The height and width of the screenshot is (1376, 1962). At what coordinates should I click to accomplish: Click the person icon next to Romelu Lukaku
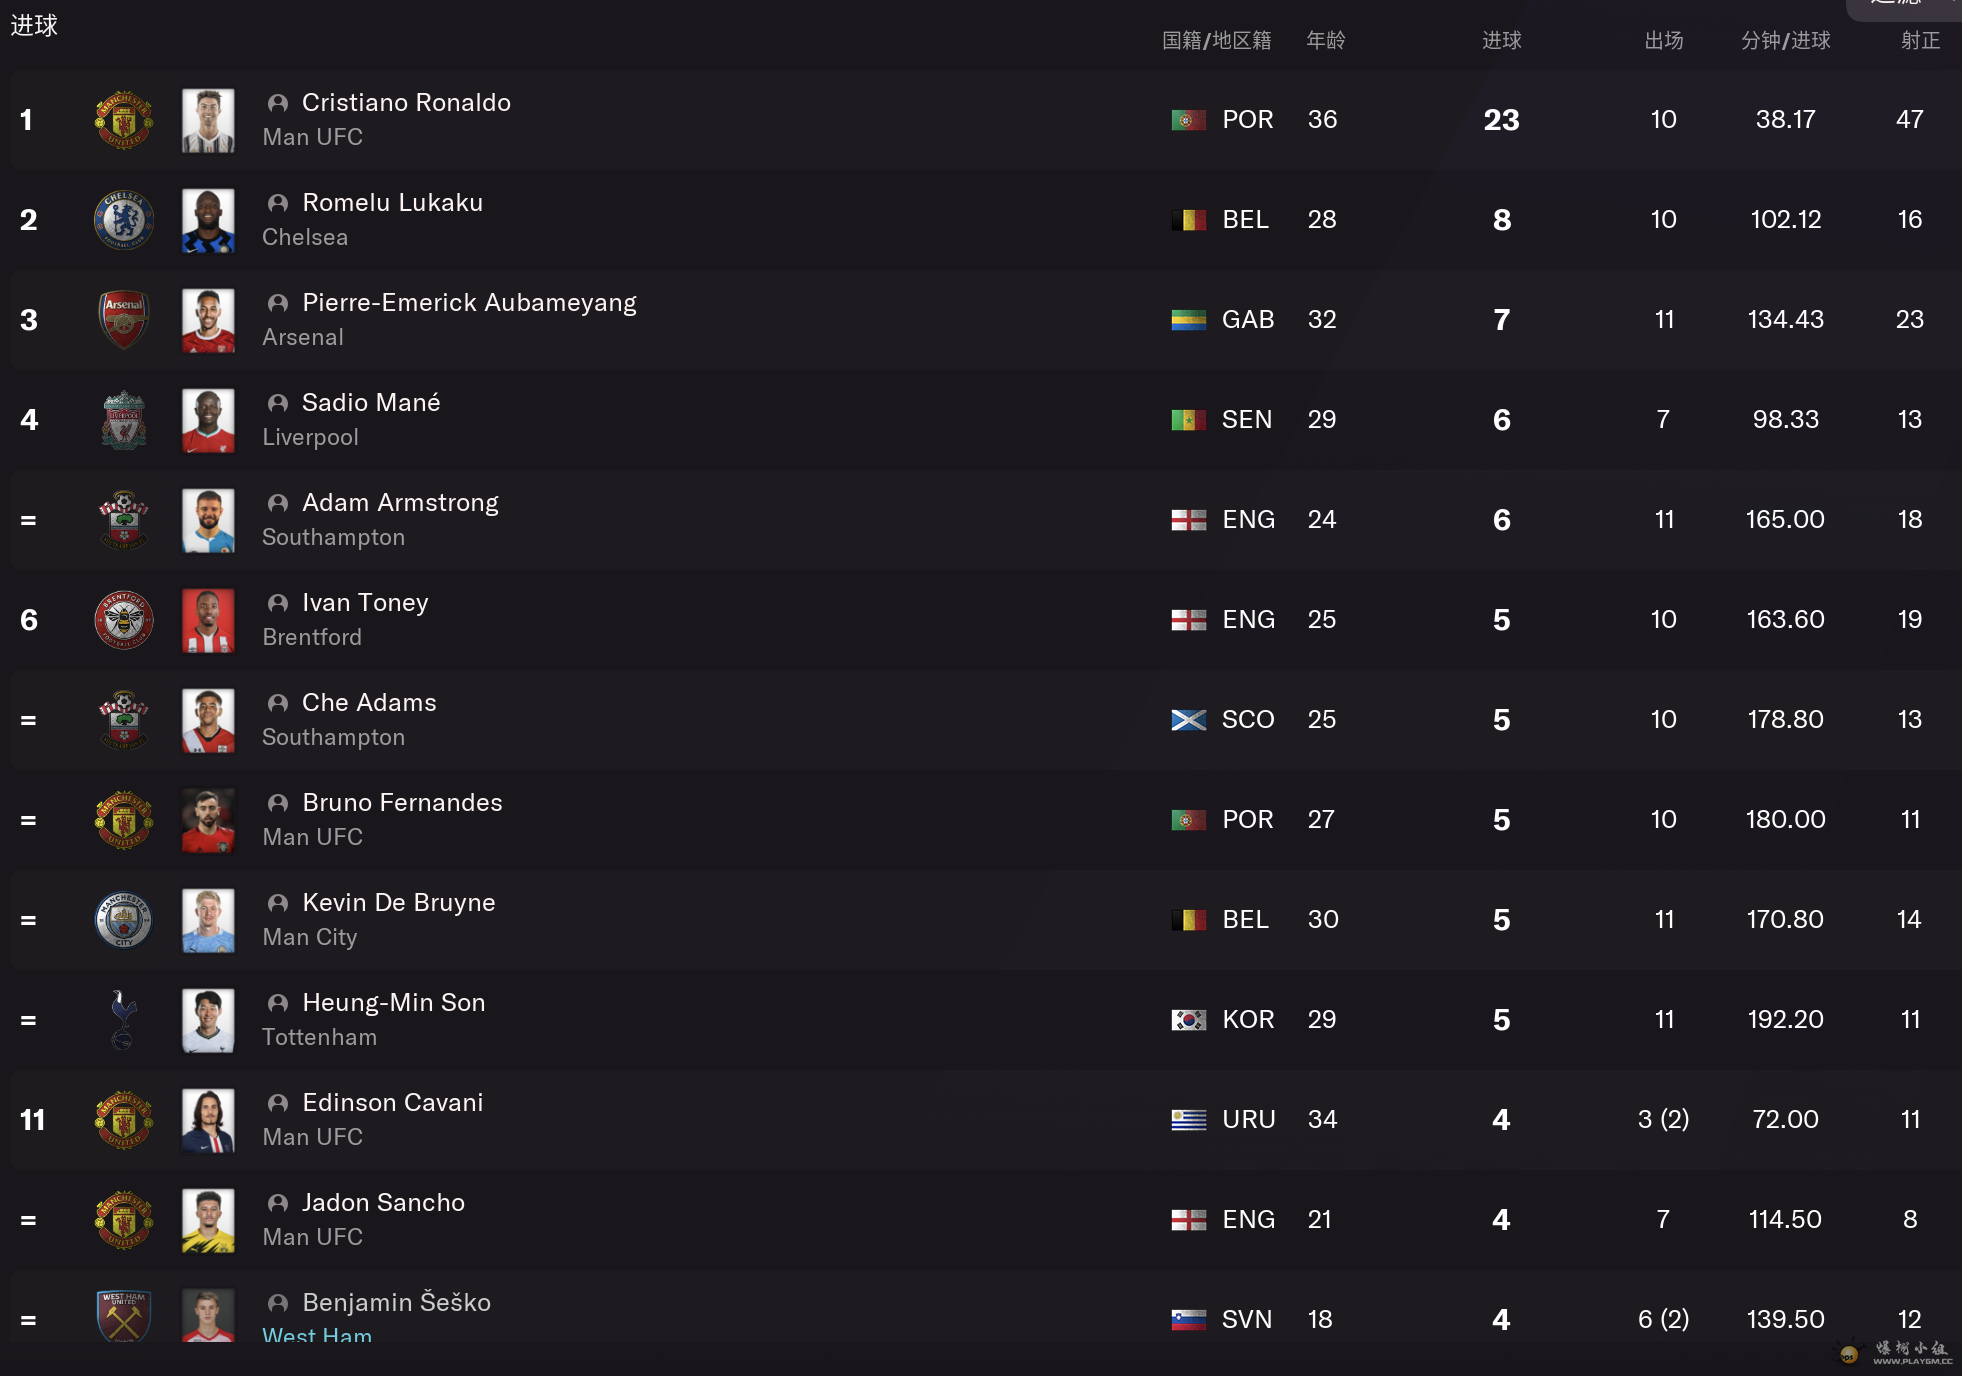point(278,203)
